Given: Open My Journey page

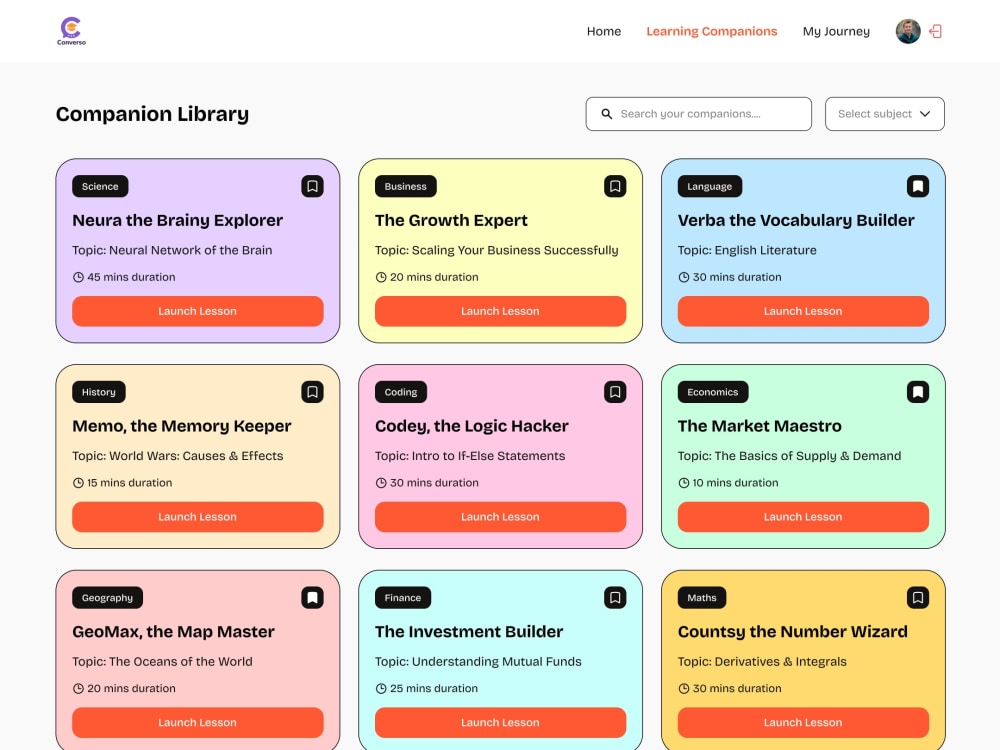Looking at the screenshot, I should (836, 31).
